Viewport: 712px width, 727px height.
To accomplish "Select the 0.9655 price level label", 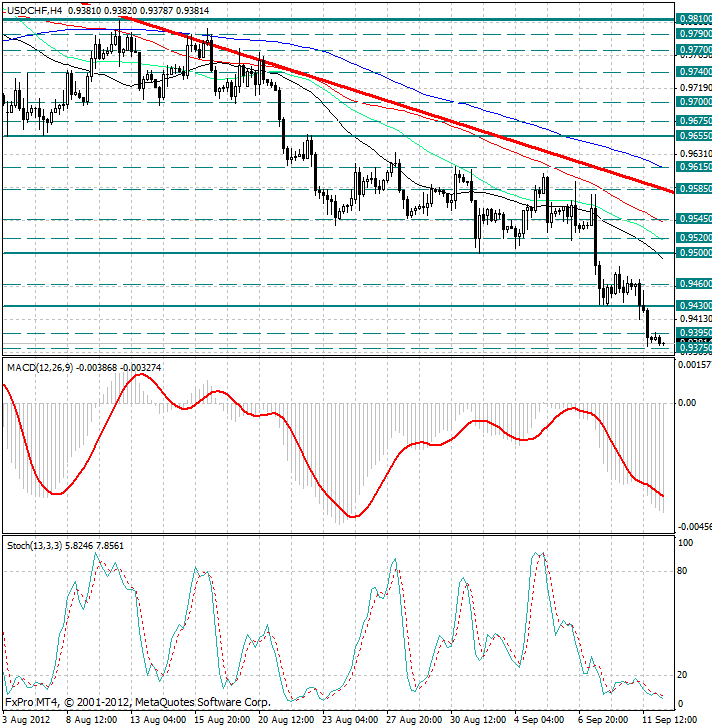I will (x=694, y=136).
